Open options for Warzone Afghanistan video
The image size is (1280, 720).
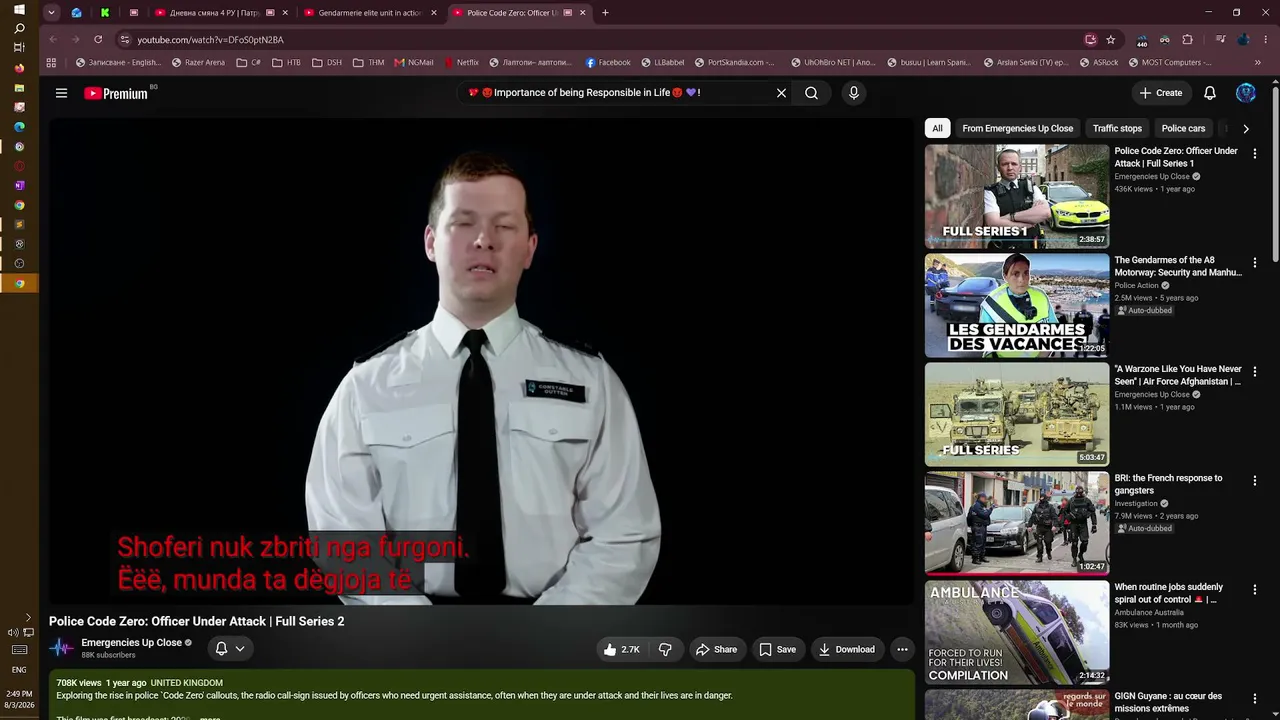coord(1255,371)
